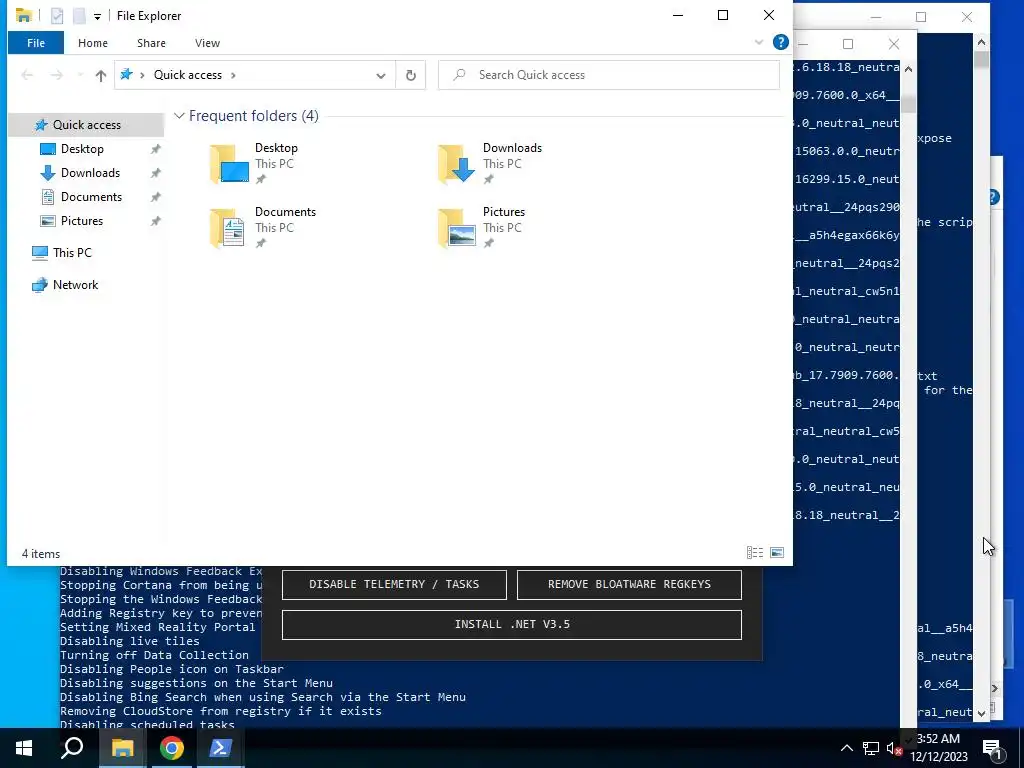
Task: Open the Windows Start menu
Action: pos(24,748)
